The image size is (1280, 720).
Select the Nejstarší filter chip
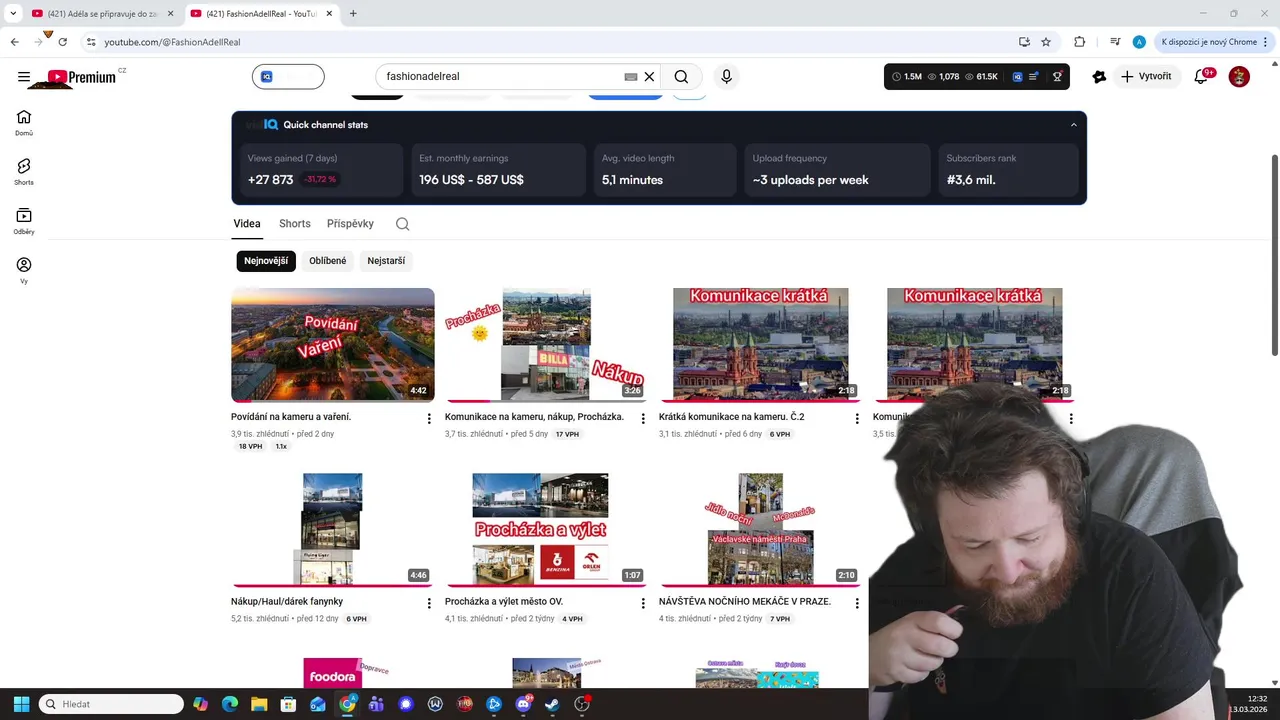pyautogui.click(x=386, y=261)
